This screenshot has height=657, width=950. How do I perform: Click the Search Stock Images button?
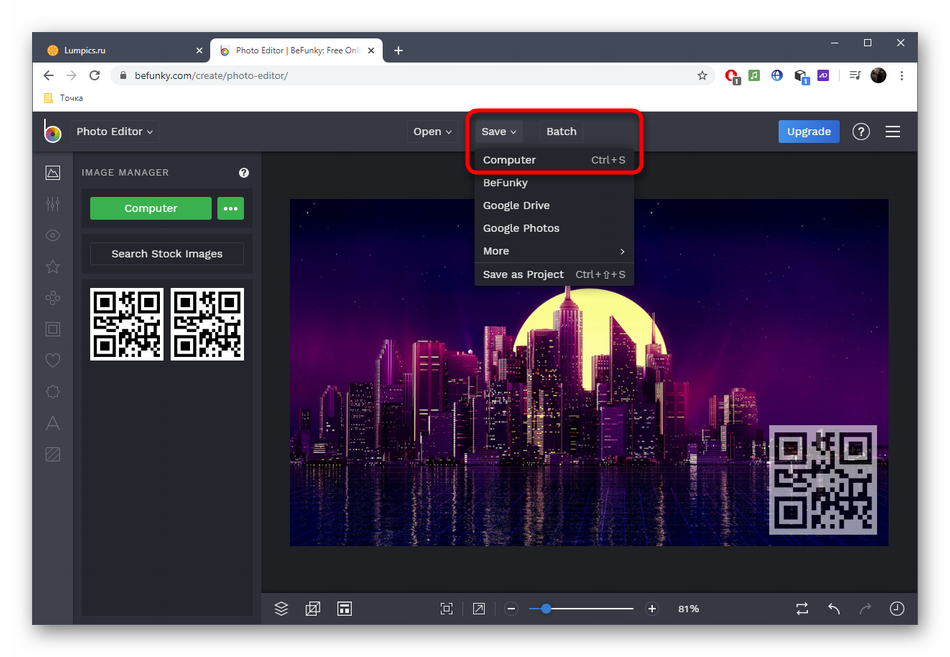click(167, 254)
